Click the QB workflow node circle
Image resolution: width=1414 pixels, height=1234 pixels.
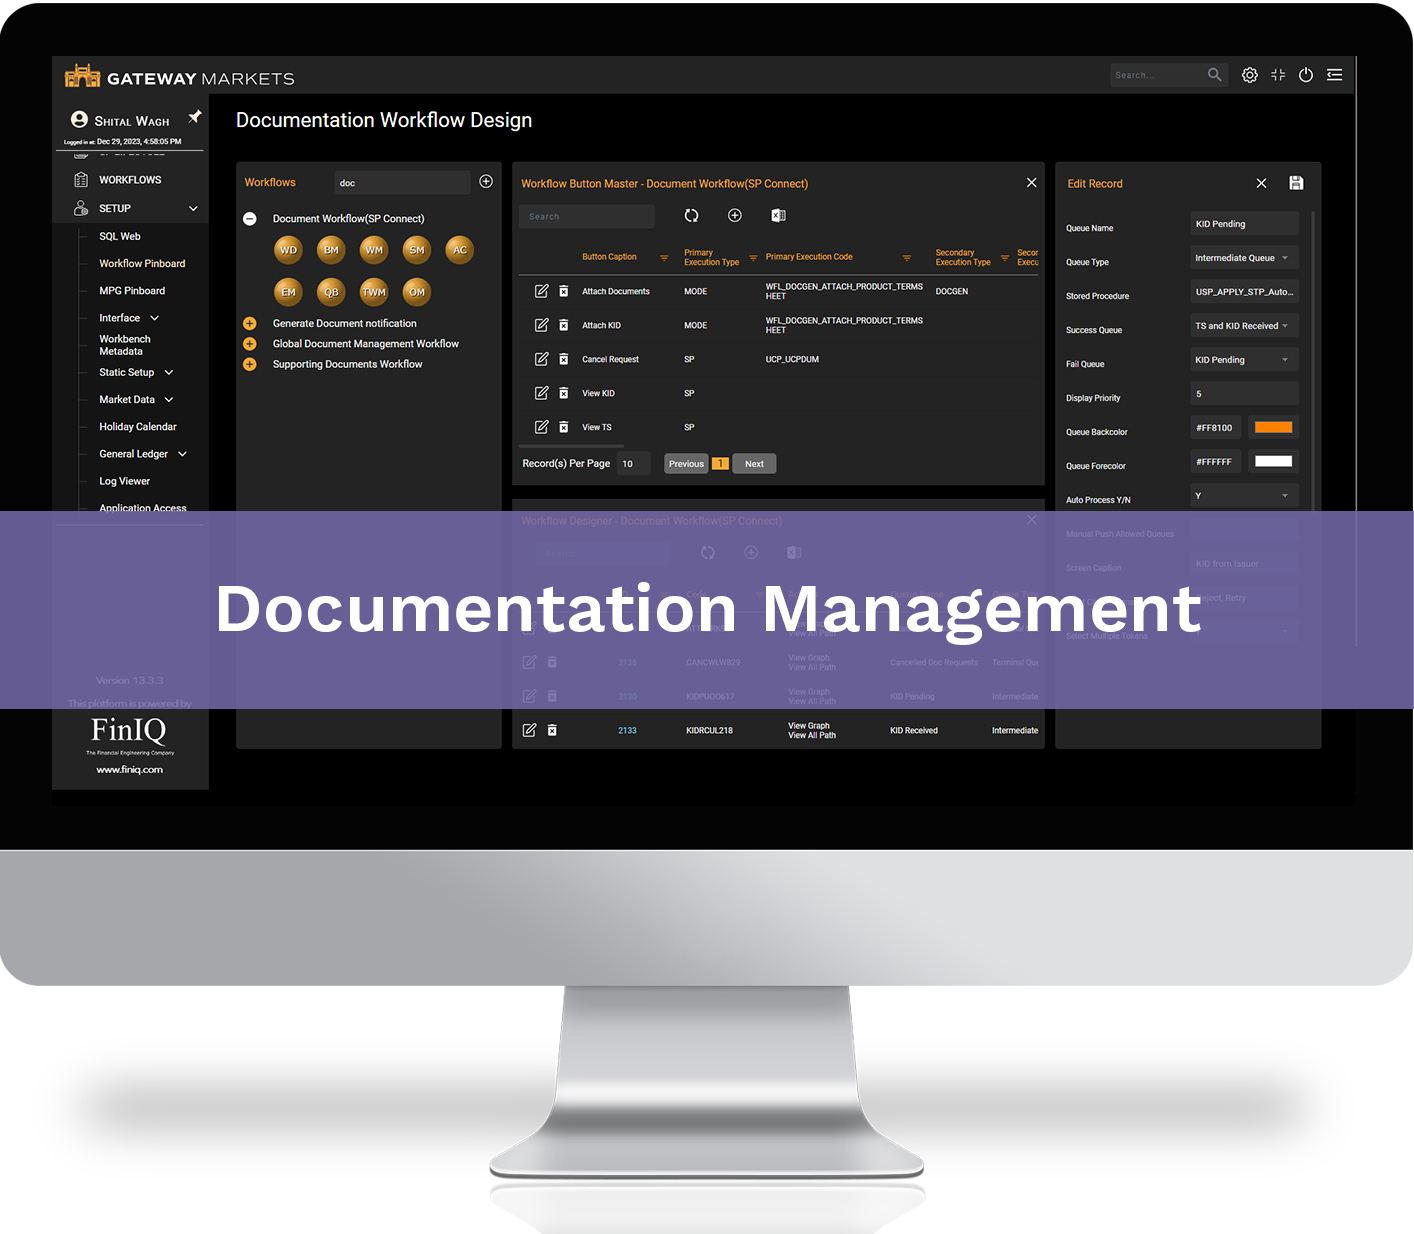coord(331,292)
